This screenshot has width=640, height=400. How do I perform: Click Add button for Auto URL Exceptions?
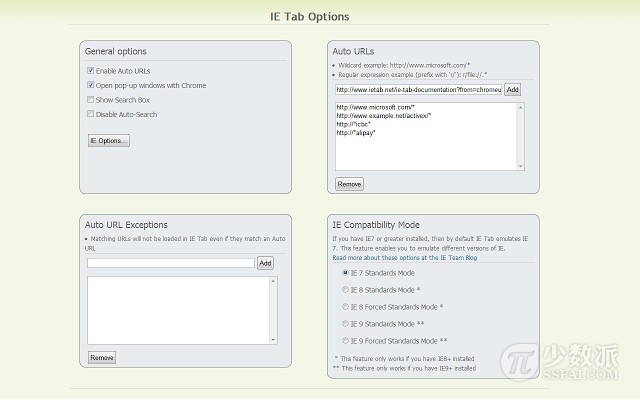[265, 263]
